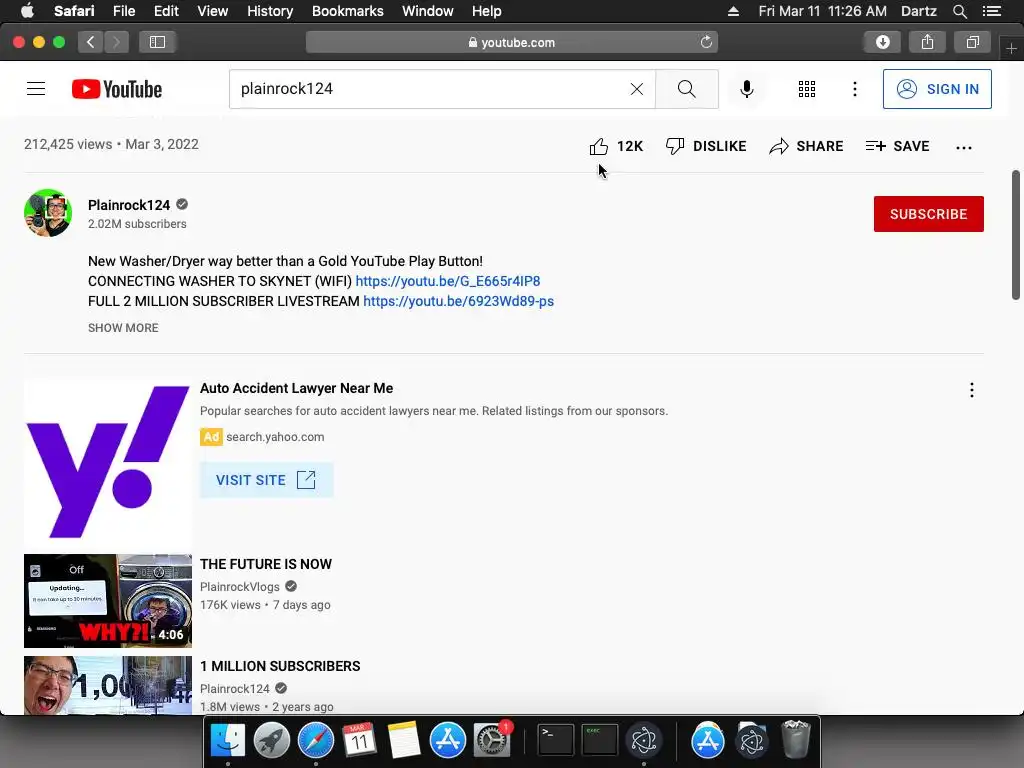Screen dimensions: 1024x768
Task: Open Calendar in the dock
Action: [x=360, y=740]
